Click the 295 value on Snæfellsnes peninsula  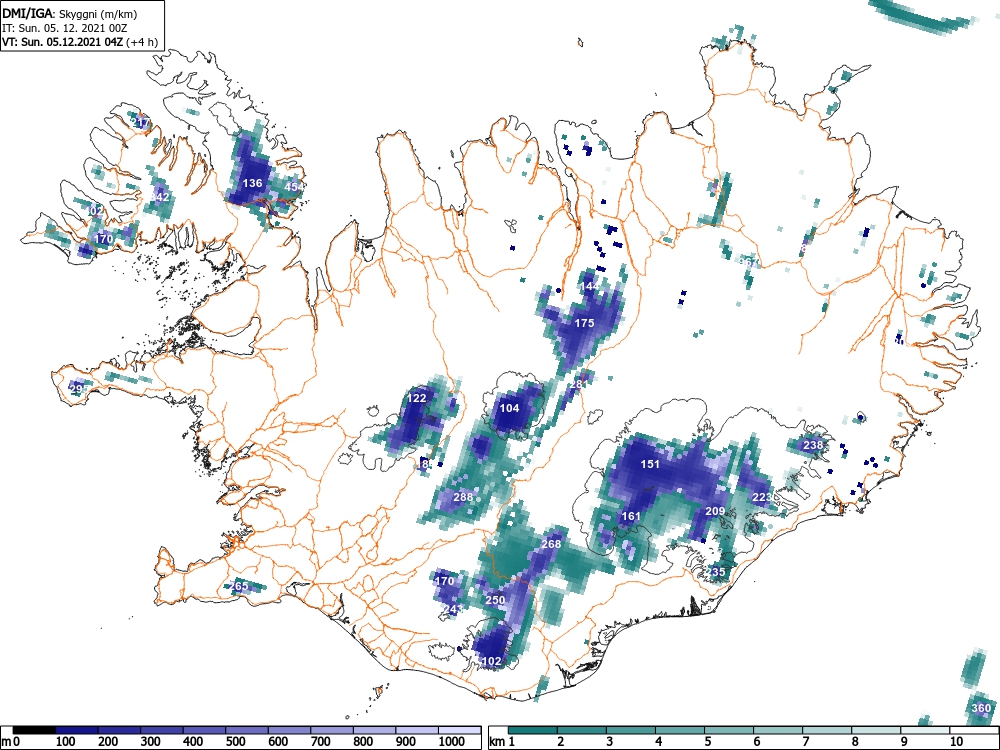click(79, 389)
